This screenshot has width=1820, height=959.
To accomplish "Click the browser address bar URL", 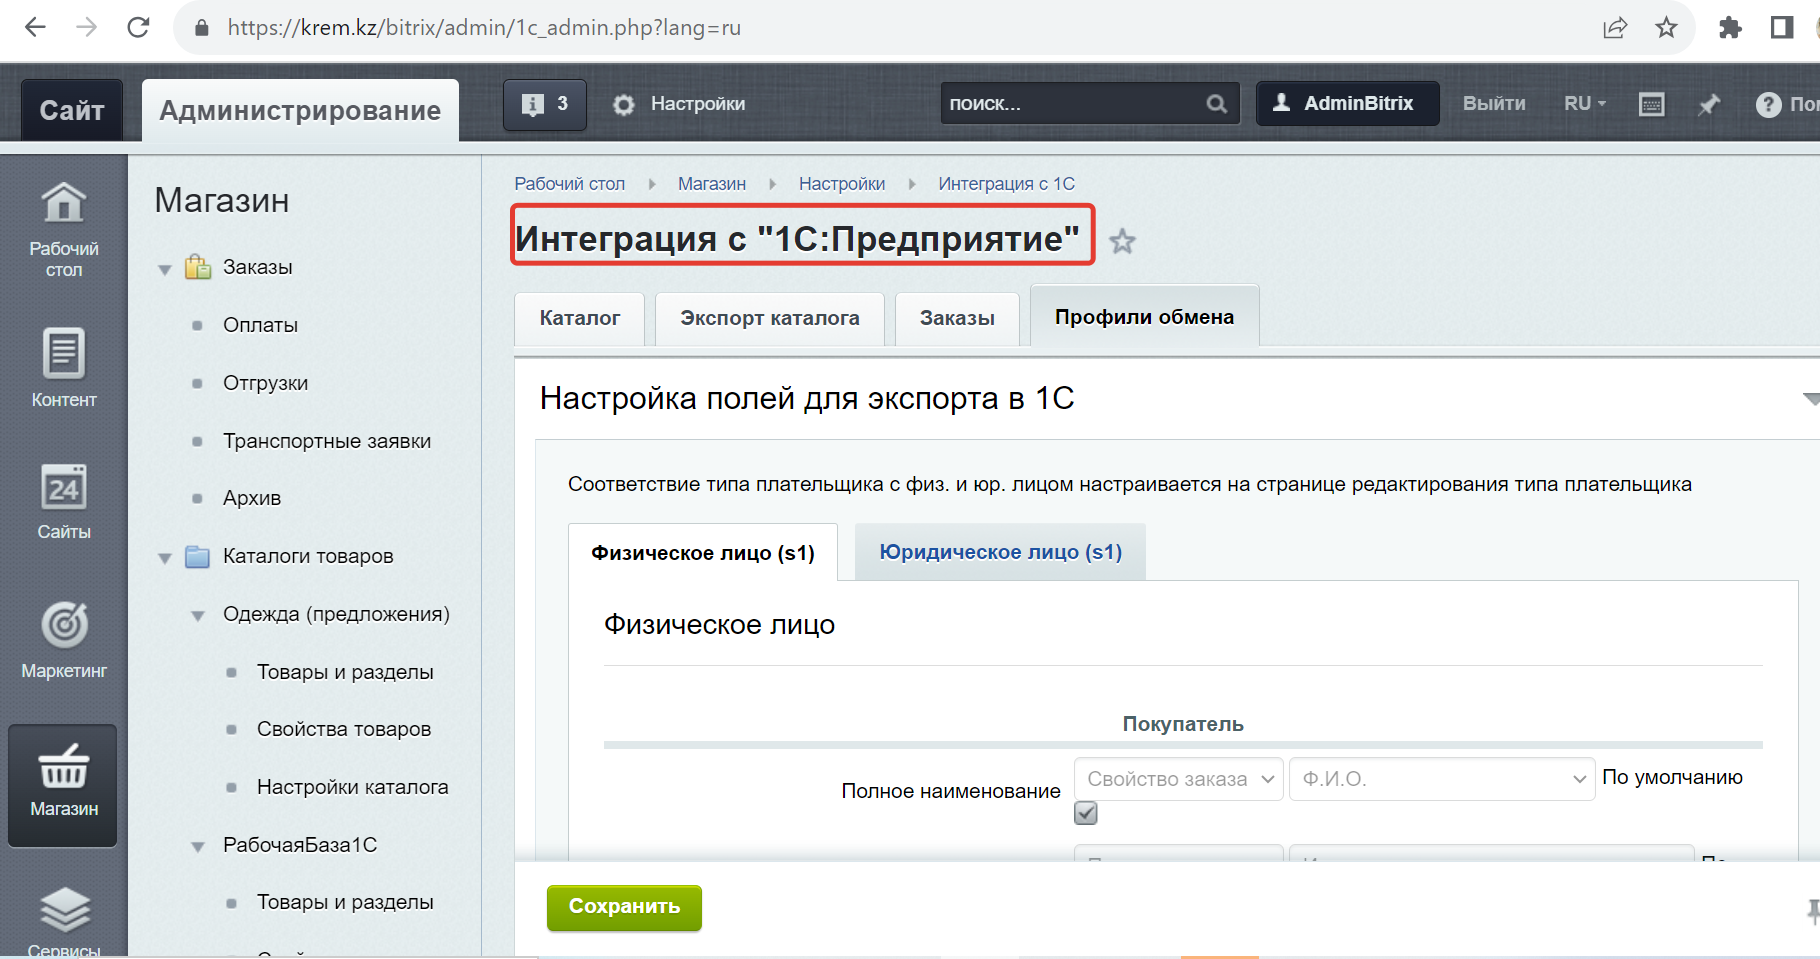I will click(x=484, y=28).
